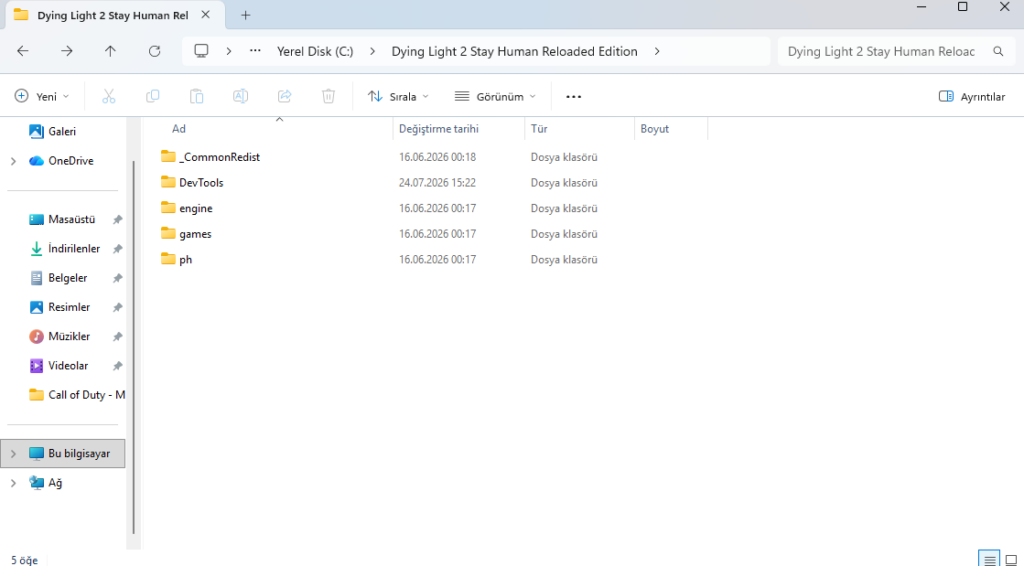
Task: Switch to large thumbnails view icon in status bar
Action: pyautogui.click(x=1012, y=559)
